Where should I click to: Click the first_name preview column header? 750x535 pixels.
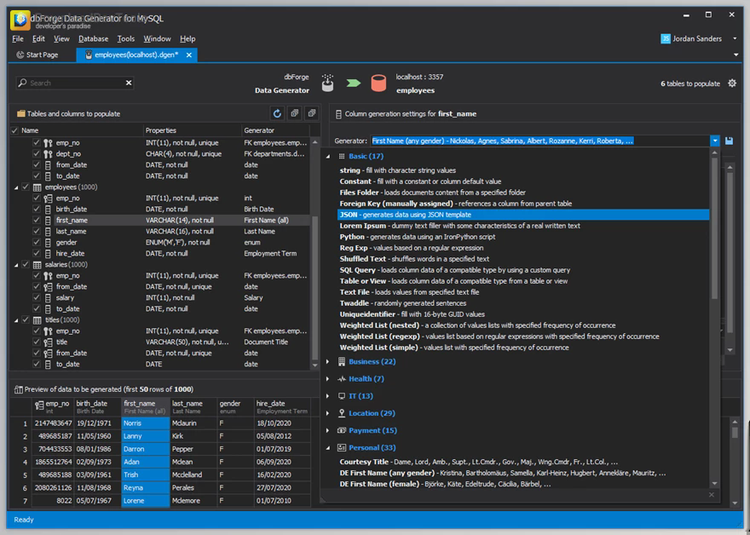(145, 407)
